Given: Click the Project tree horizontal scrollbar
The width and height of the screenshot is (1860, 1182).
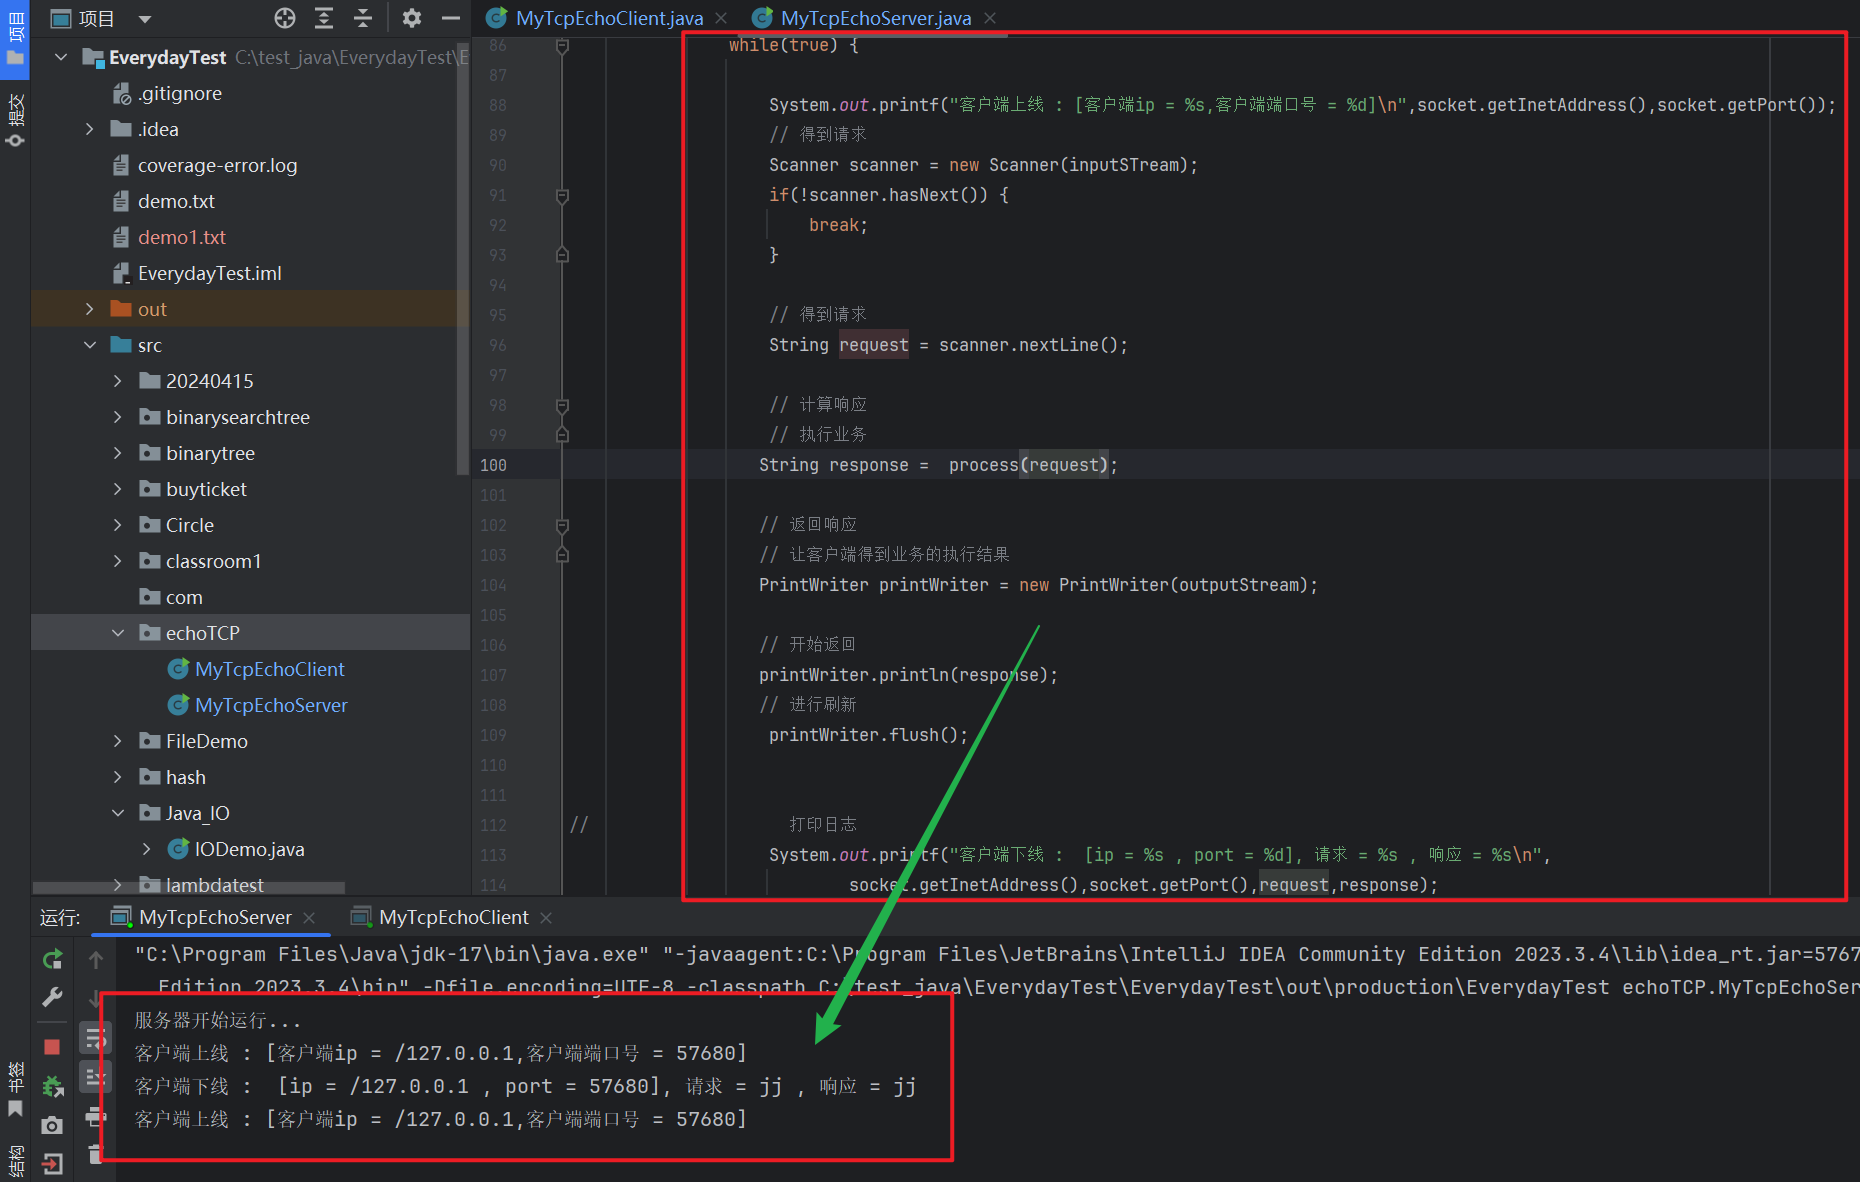Looking at the screenshot, I should [190, 887].
